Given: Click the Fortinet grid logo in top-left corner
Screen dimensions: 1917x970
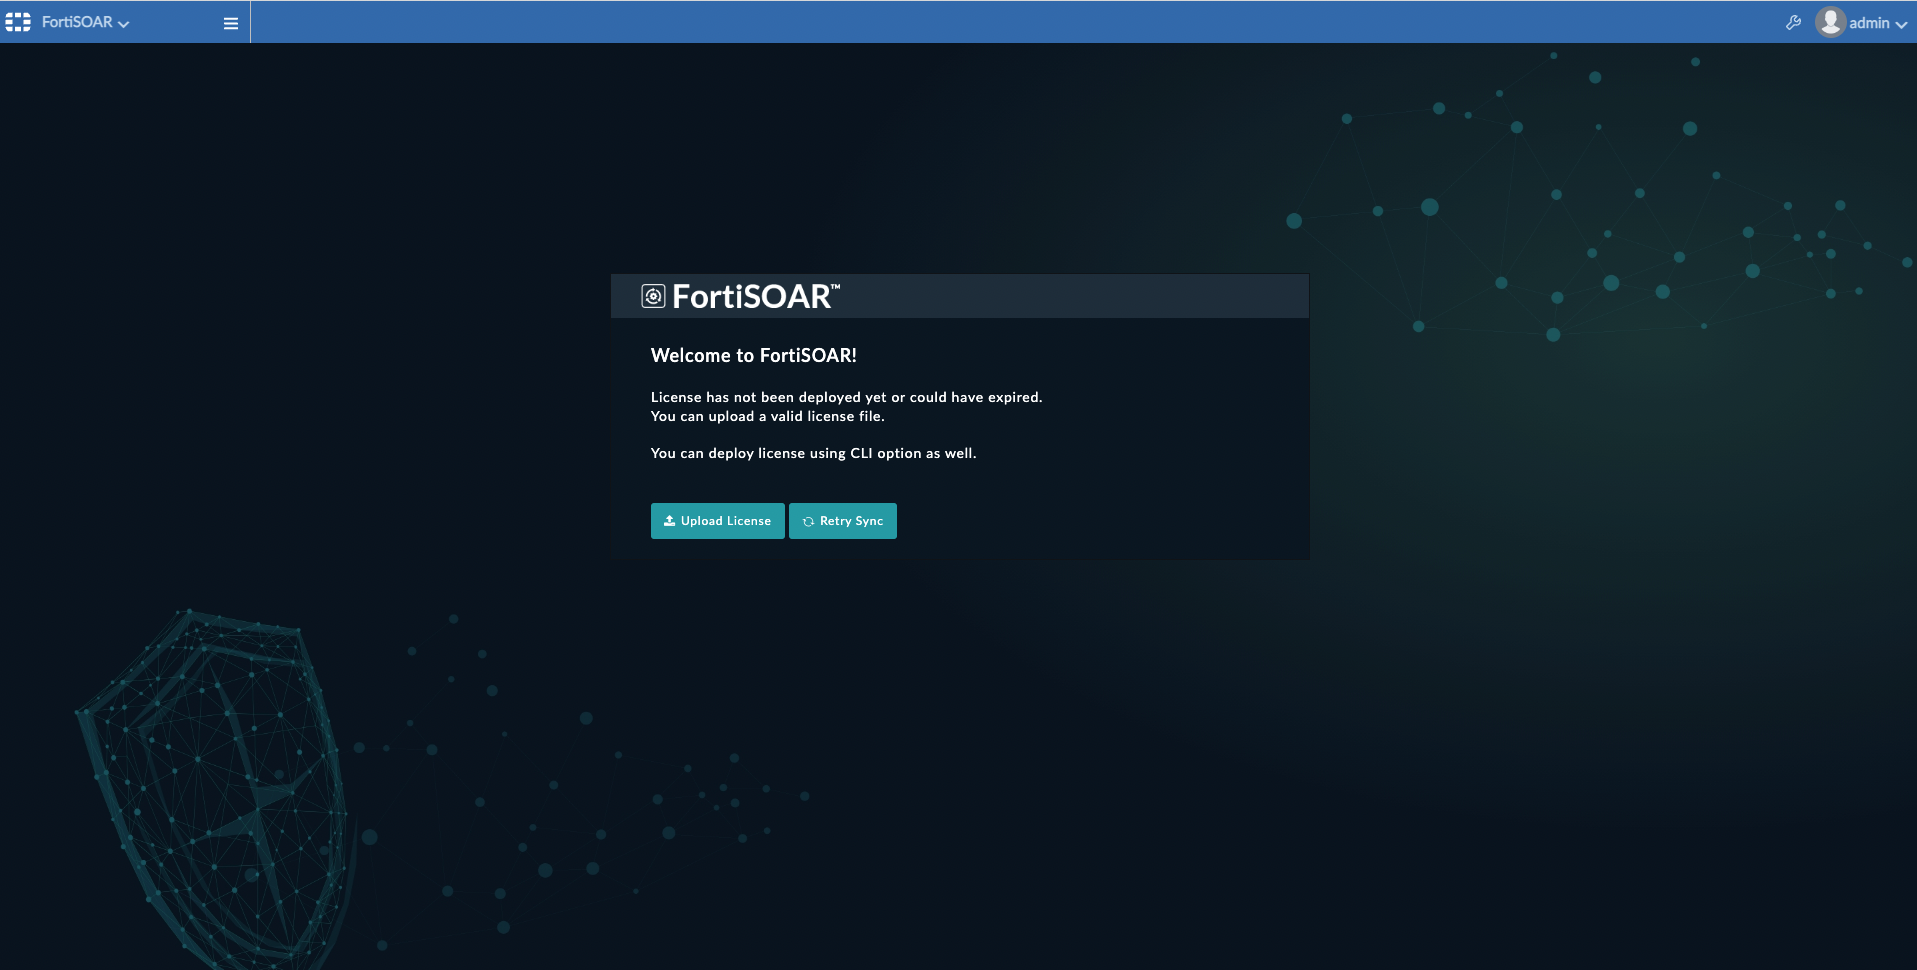Looking at the screenshot, I should [x=17, y=20].
